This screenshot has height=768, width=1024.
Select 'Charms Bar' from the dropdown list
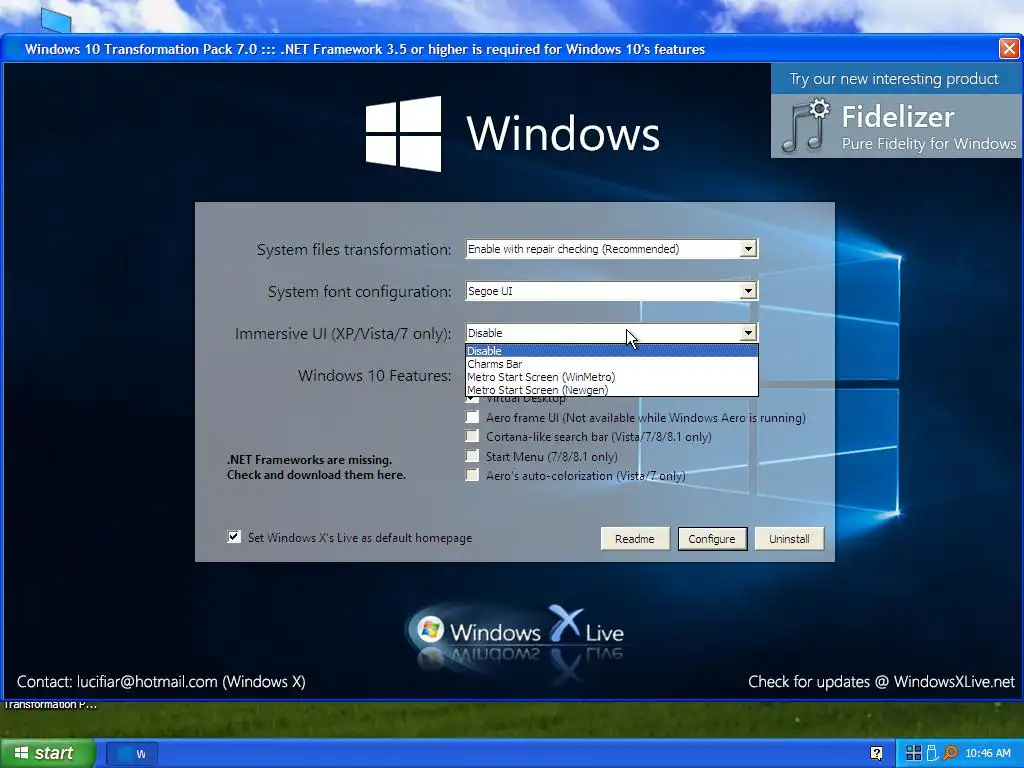pos(611,364)
